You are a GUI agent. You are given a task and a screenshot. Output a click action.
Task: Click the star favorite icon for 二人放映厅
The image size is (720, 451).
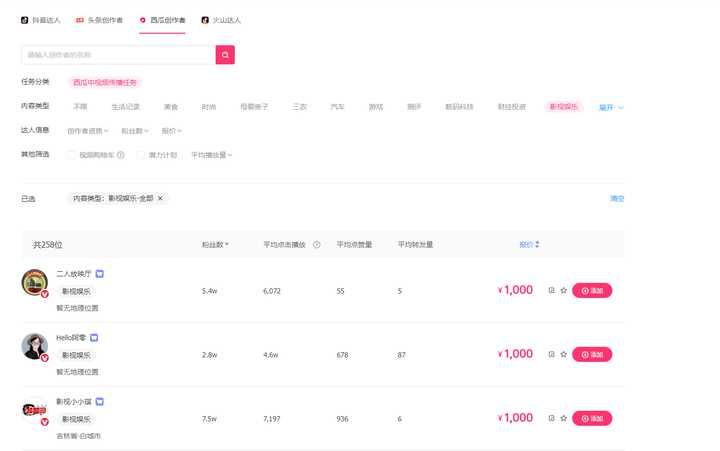(563, 291)
